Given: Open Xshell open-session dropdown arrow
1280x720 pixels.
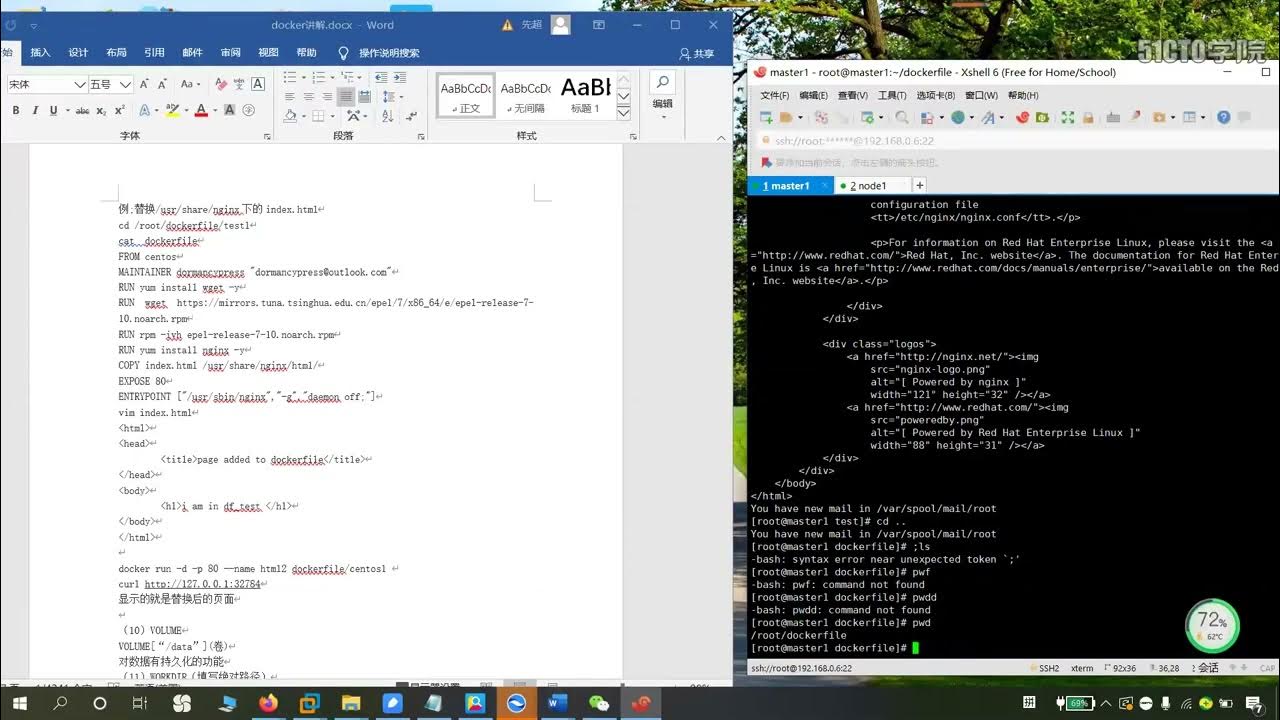Looking at the screenshot, I should (x=800, y=117).
